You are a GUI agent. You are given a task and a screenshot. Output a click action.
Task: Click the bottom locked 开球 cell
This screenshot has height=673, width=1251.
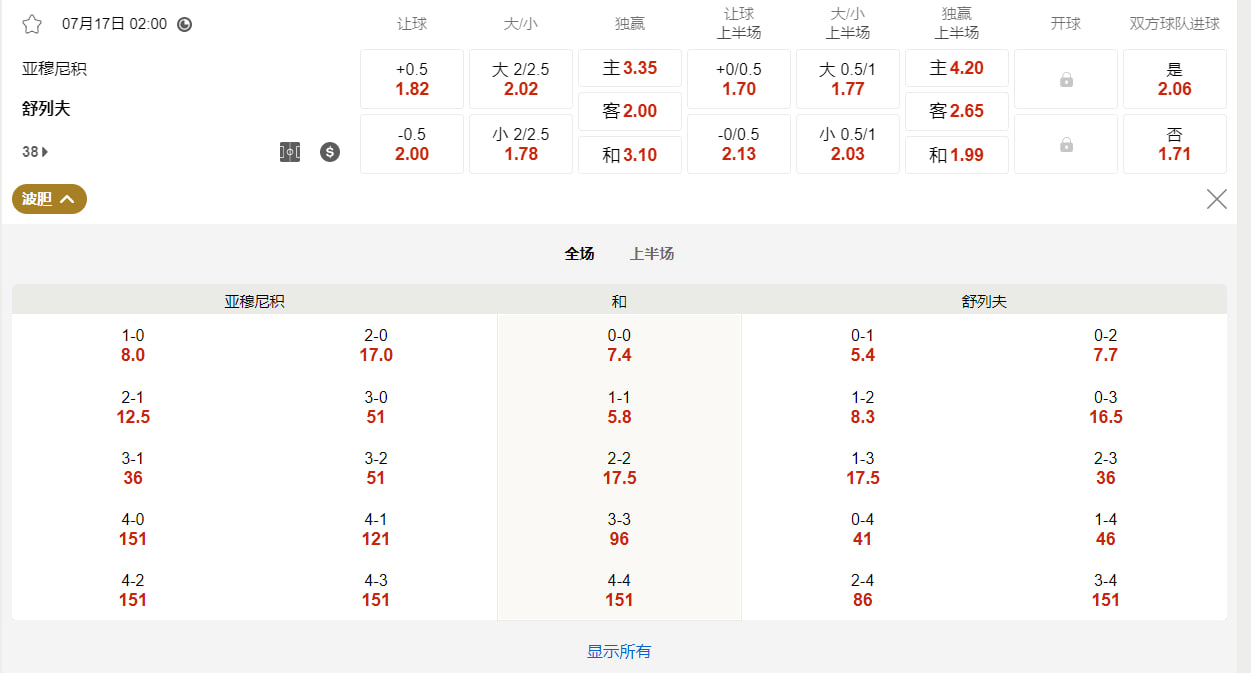[1066, 144]
